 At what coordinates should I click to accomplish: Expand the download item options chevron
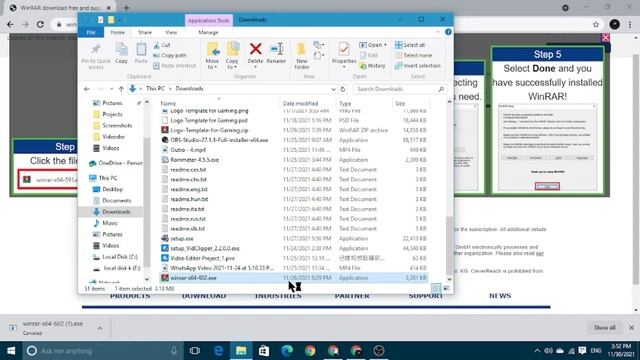coord(100,328)
